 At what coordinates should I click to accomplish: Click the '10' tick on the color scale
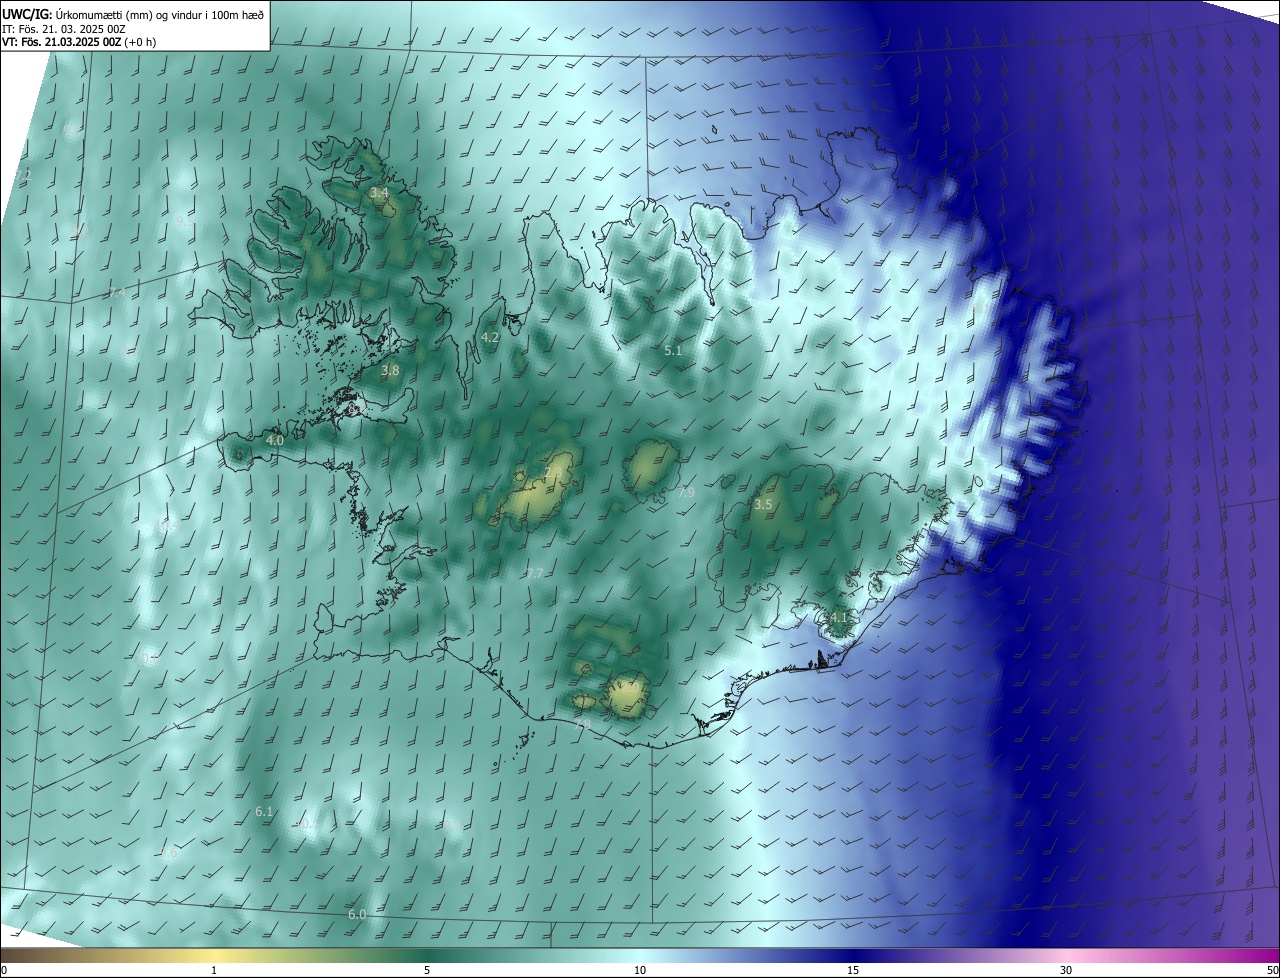(x=640, y=970)
